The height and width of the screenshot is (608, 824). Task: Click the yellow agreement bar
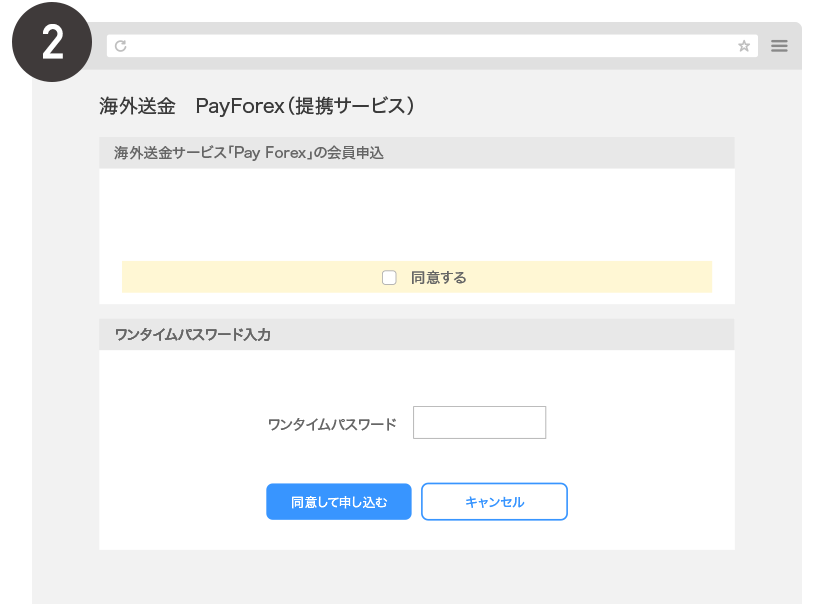(x=417, y=277)
